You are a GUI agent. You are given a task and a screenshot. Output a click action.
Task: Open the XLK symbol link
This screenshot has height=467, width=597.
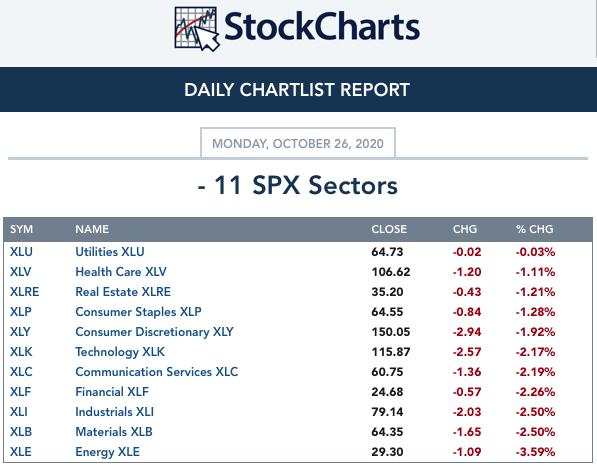(x=21, y=352)
